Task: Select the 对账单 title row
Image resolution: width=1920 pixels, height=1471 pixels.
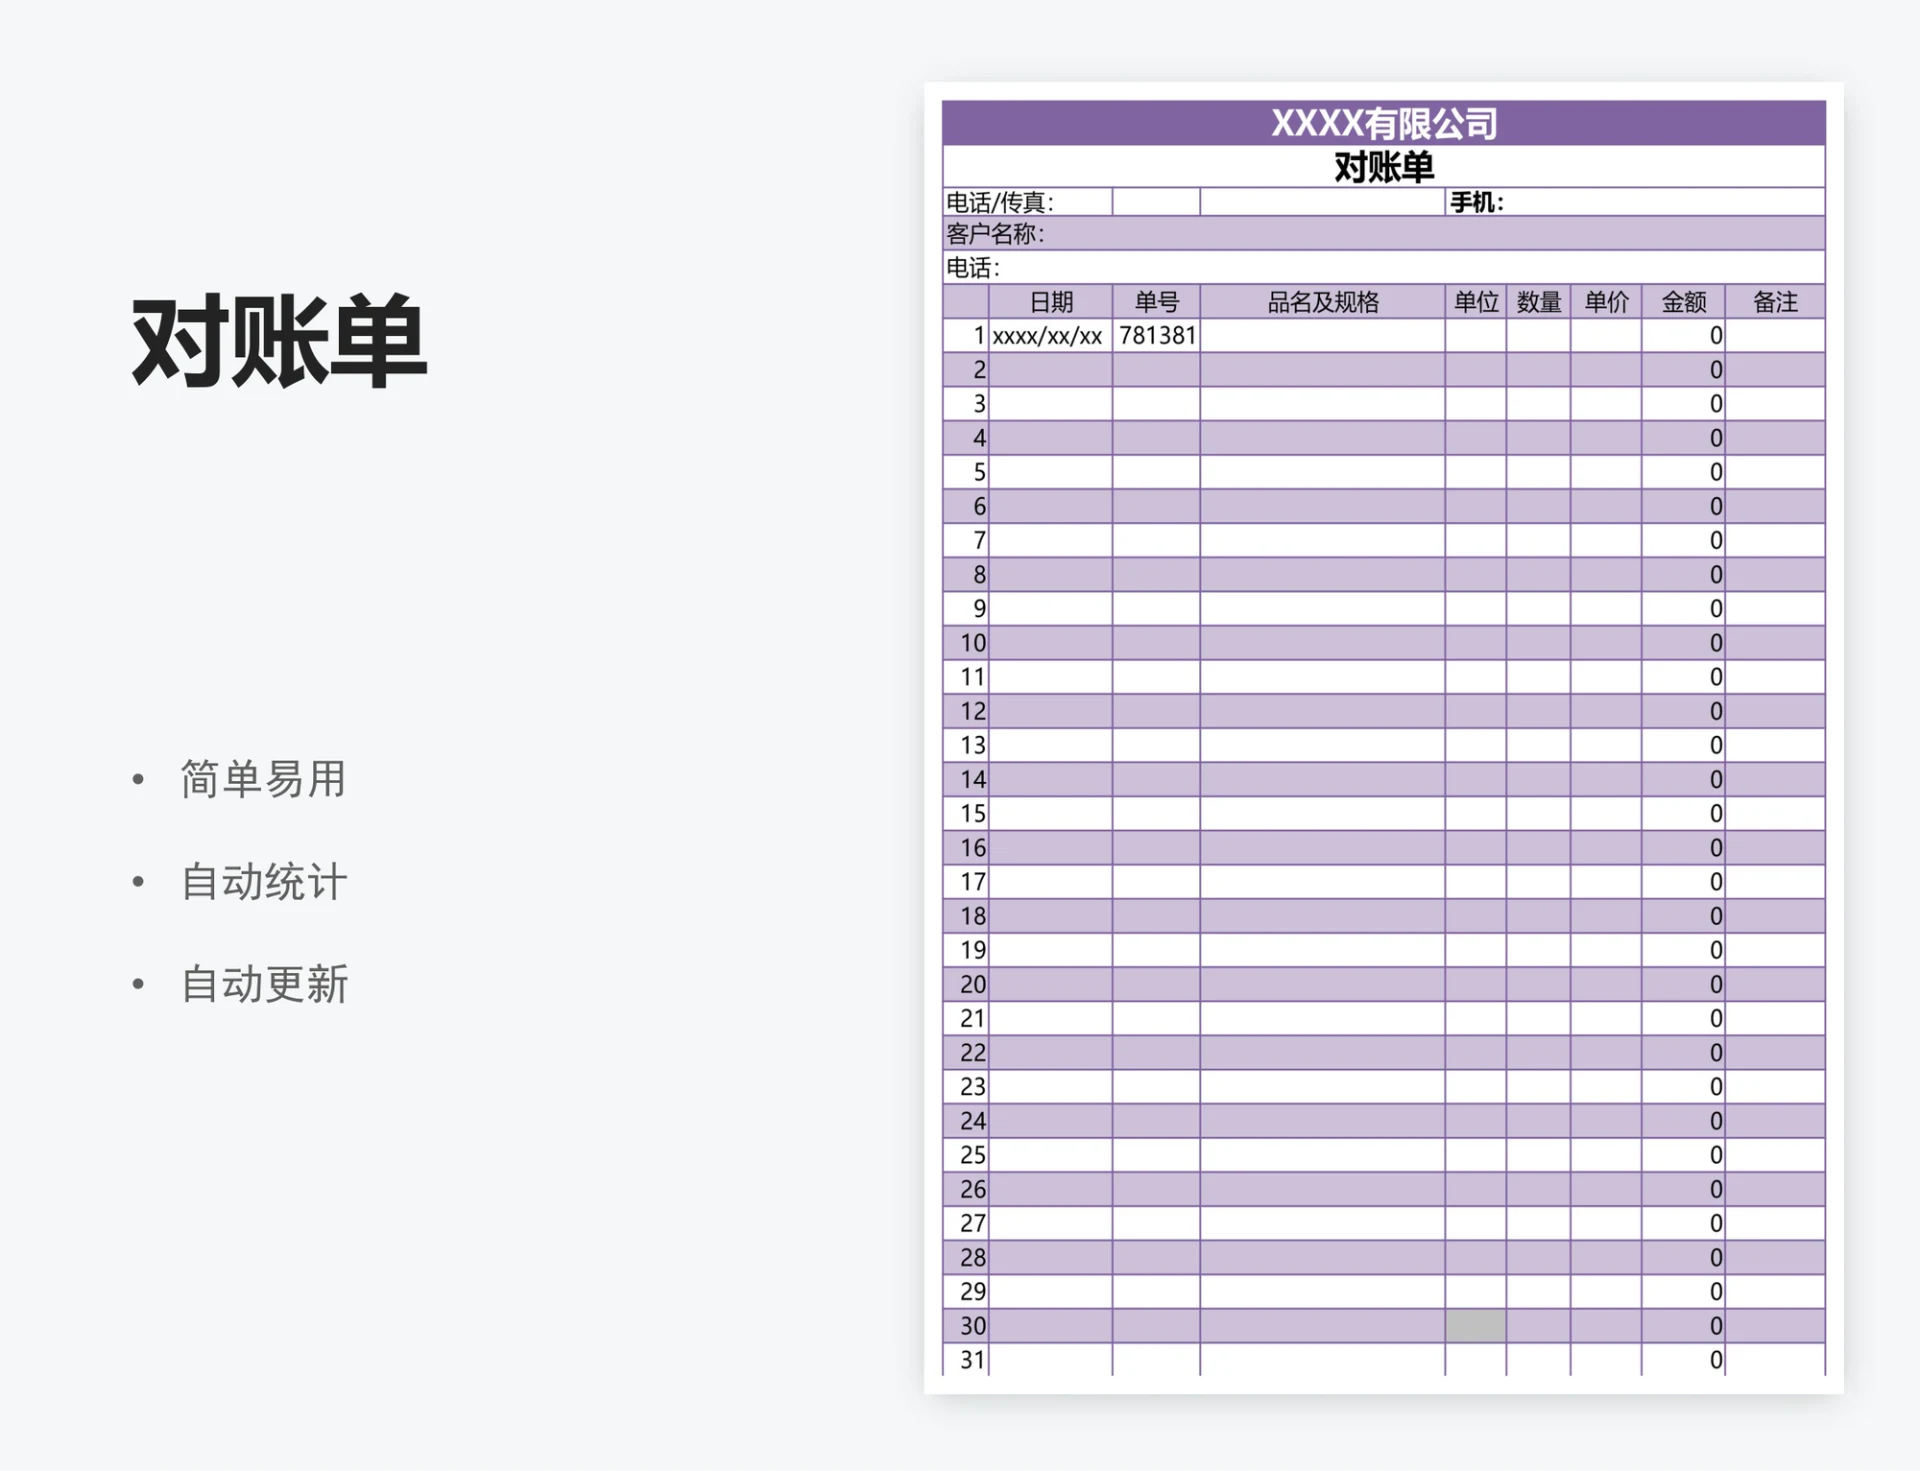Action: click(x=1386, y=166)
